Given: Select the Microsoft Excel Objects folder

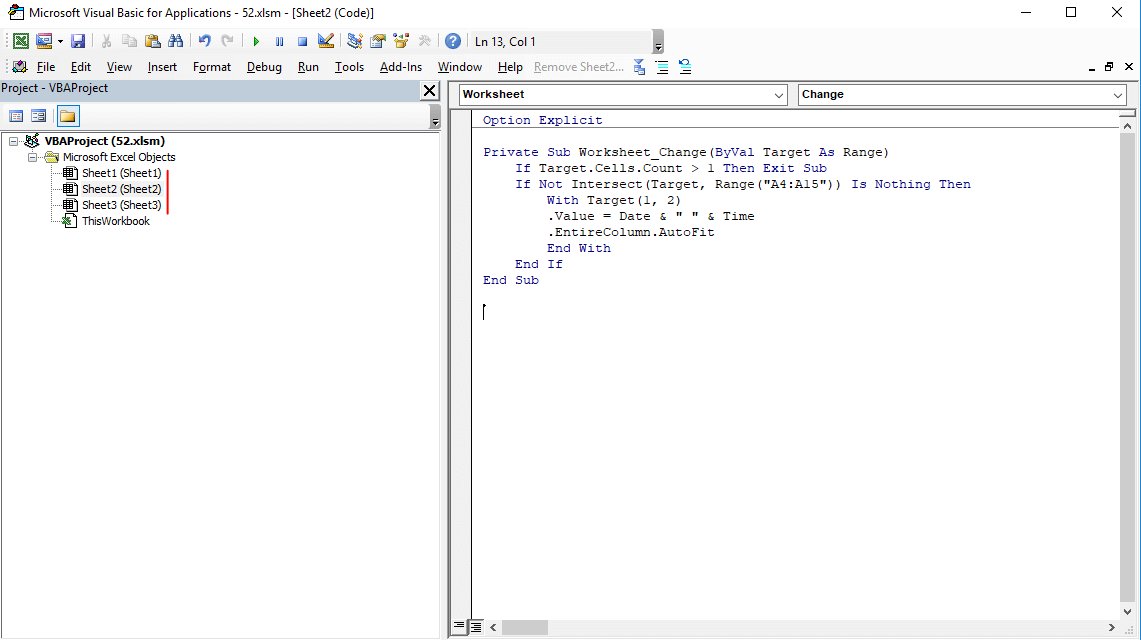Looking at the screenshot, I should [119, 157].
